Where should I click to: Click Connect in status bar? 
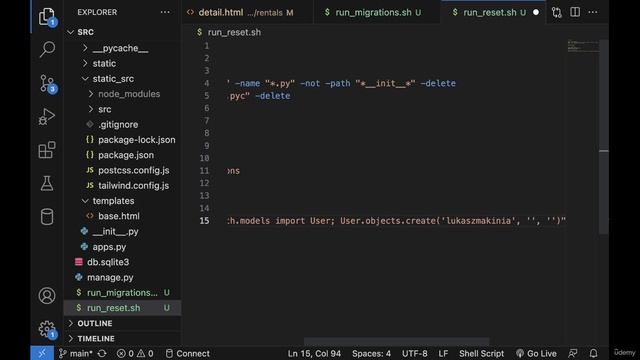[188, 353]
